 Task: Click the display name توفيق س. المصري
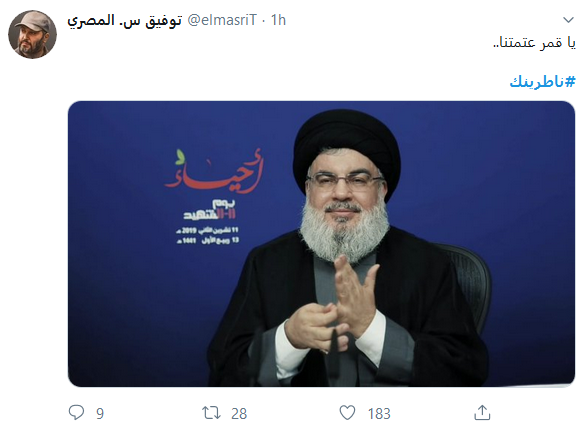point(124,21)
